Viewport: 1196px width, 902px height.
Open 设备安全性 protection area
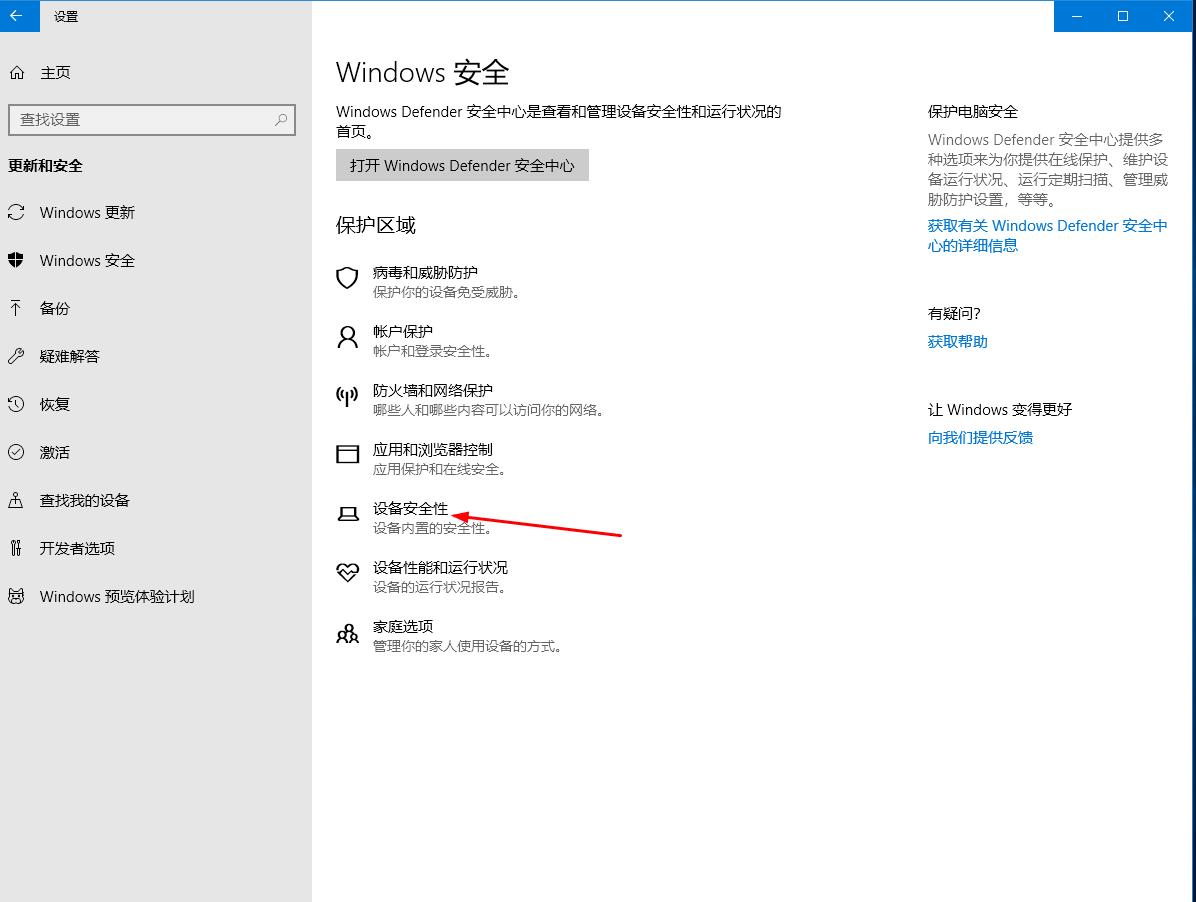pyautogui.click(x=410, y=509)
